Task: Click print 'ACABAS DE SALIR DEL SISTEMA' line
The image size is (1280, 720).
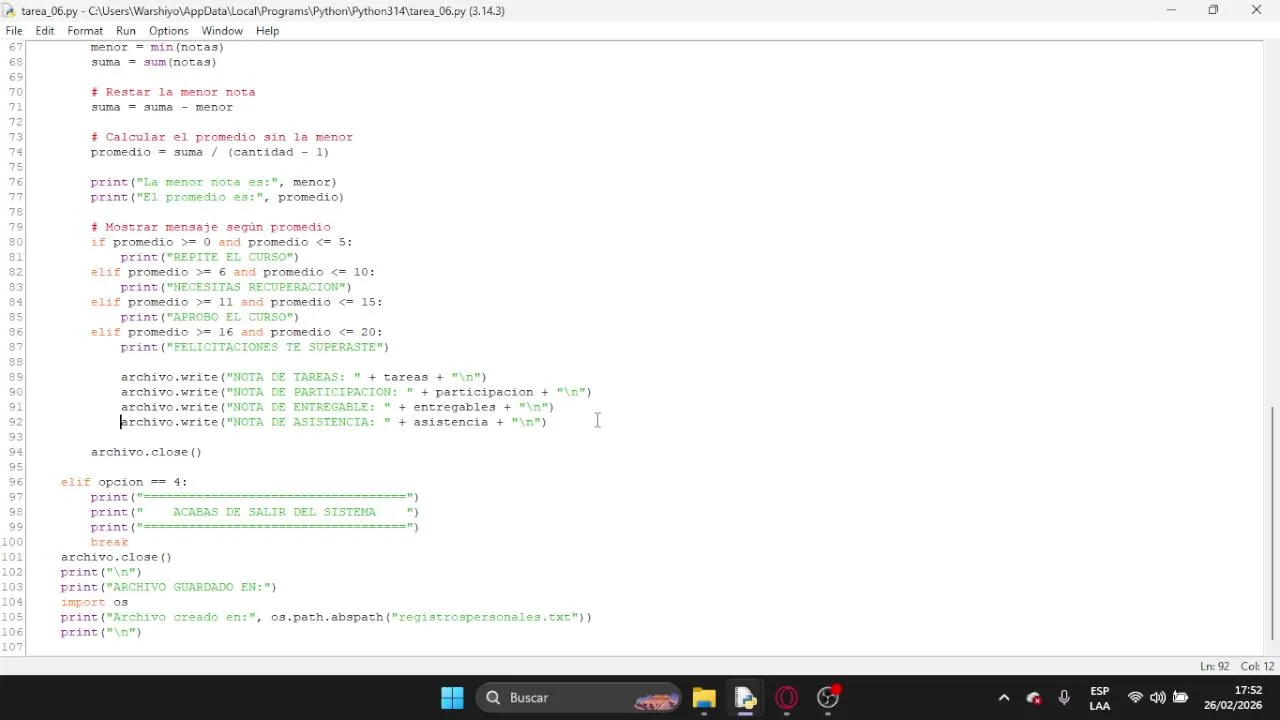Action: click(255, 512)
